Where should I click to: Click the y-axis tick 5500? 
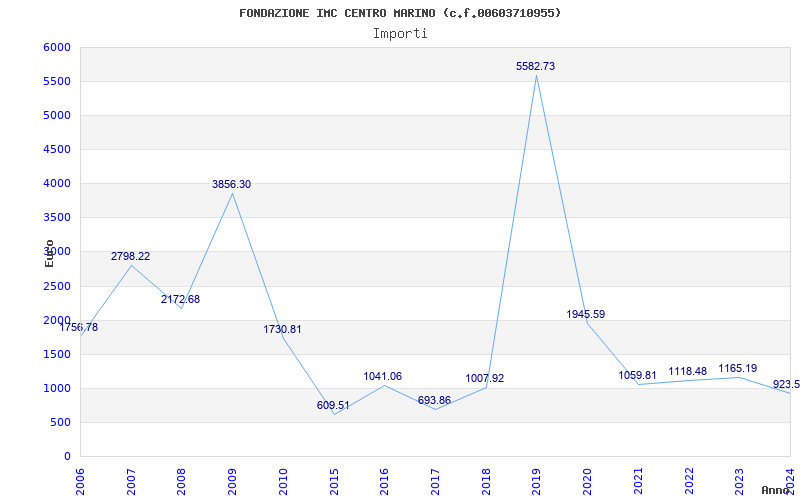tap(57, 82)
